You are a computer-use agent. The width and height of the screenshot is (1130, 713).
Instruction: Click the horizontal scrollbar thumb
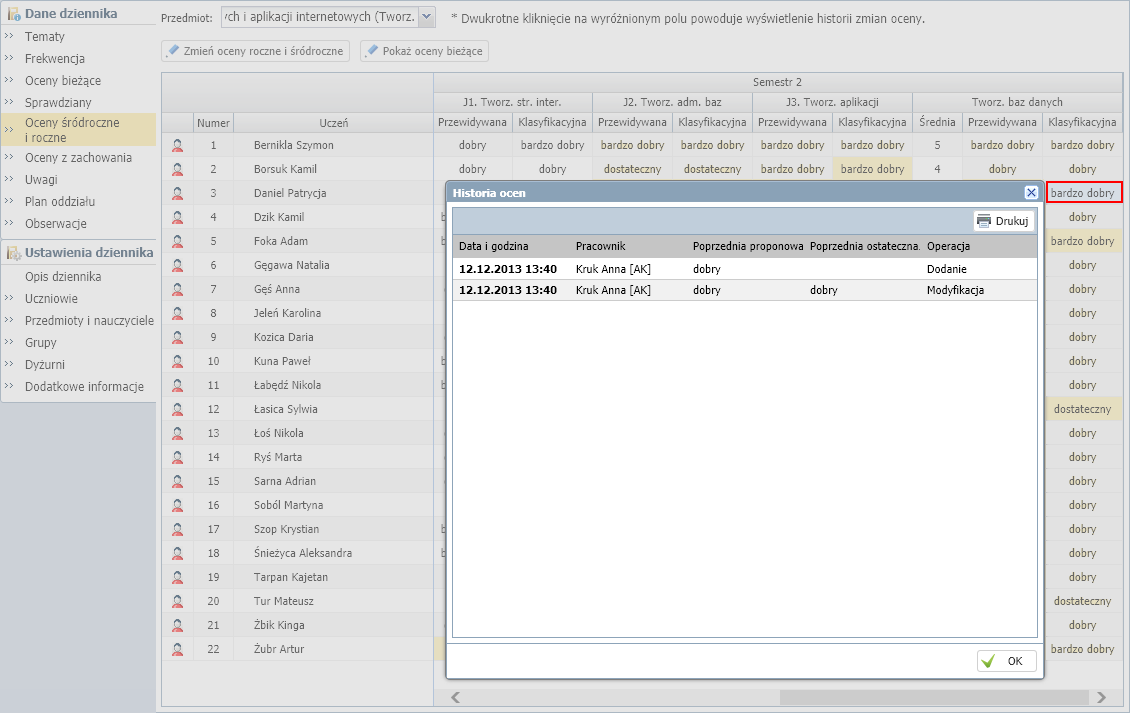point(934,697)
